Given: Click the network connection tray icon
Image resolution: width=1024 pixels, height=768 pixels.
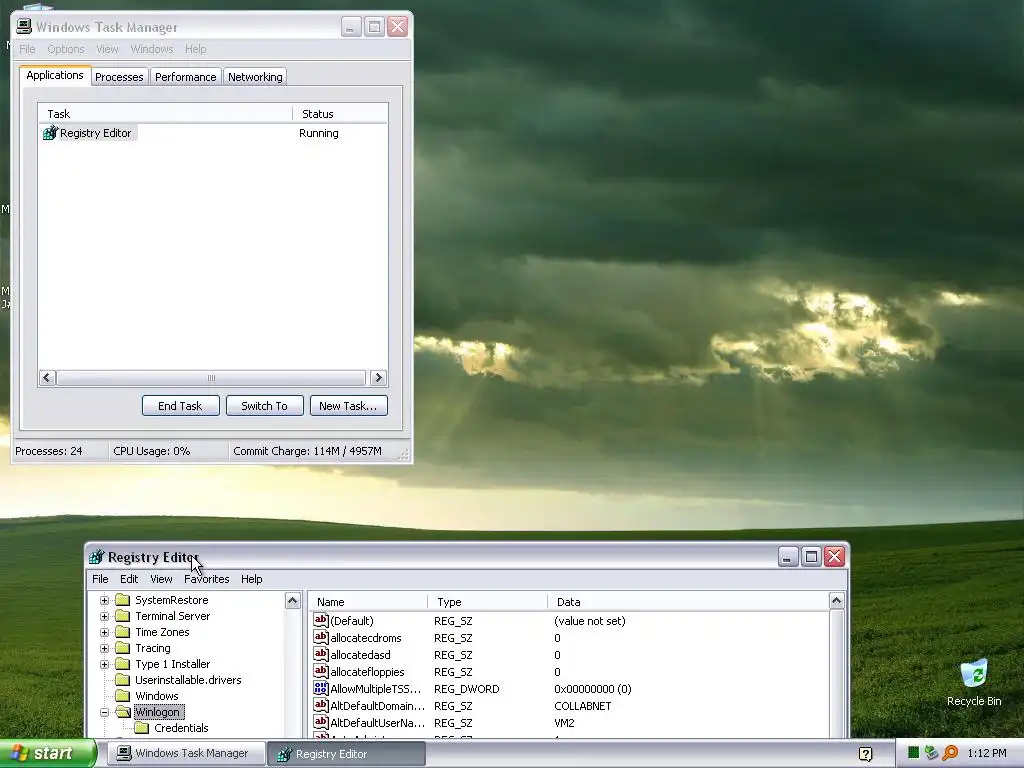Looking at the screenshot, I should click(x=931, y=753).
